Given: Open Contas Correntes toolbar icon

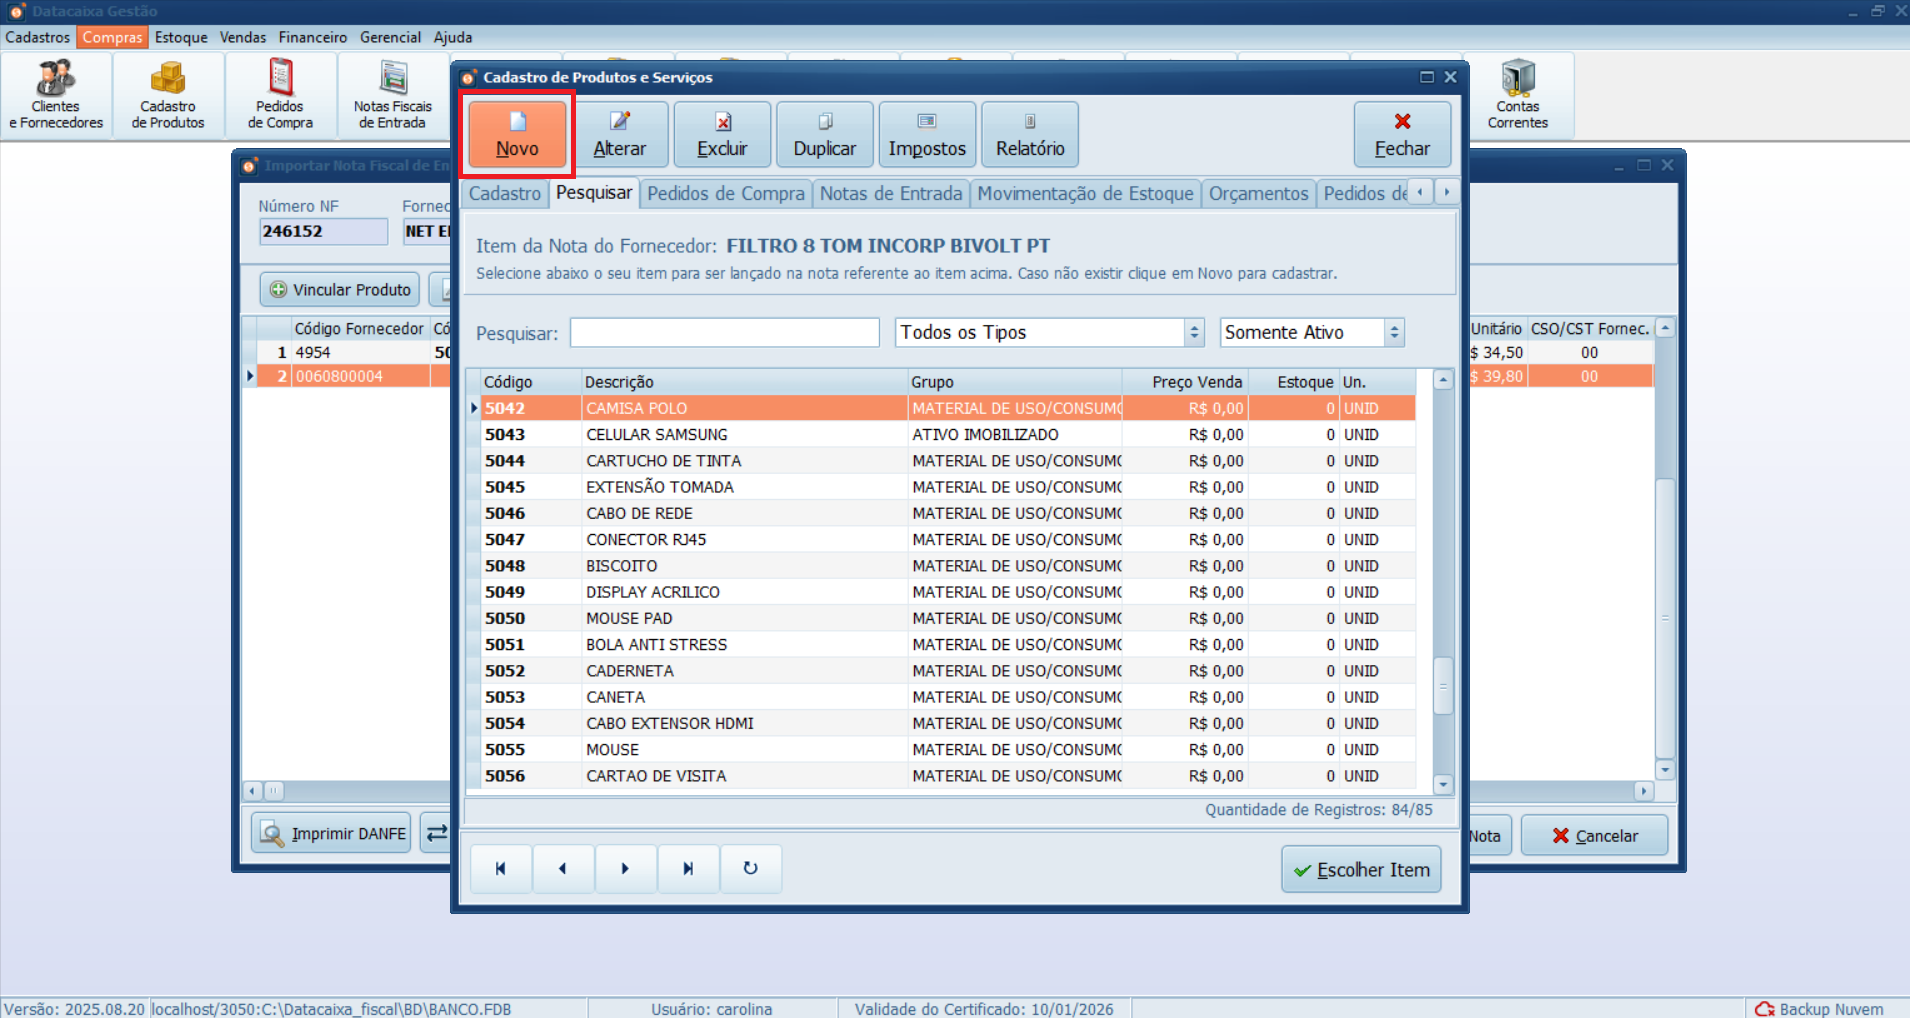Looking at the screenshot, I should click(x=1517, y=96).
